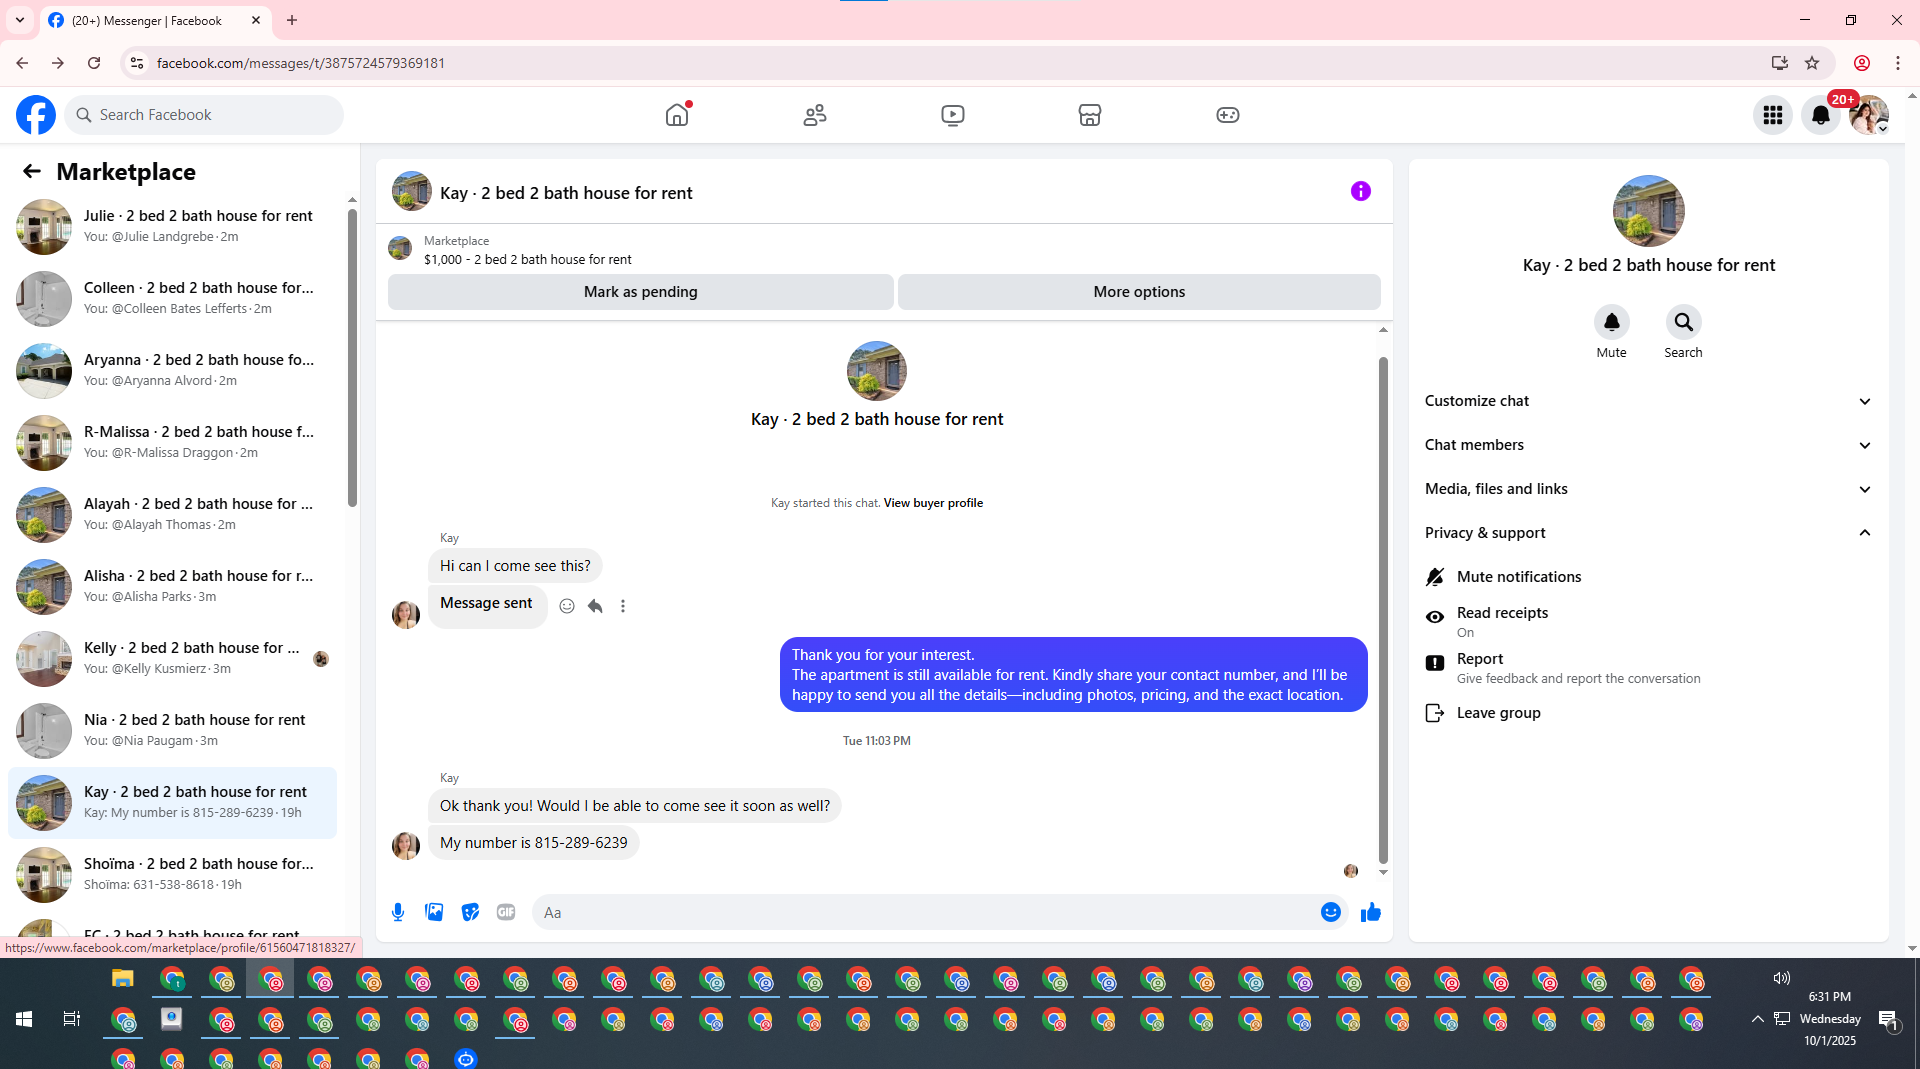This screenshot has width=1920, height=1069.
Task: Collapse Privacy & support section
Action: click(x=1648, y=533)
